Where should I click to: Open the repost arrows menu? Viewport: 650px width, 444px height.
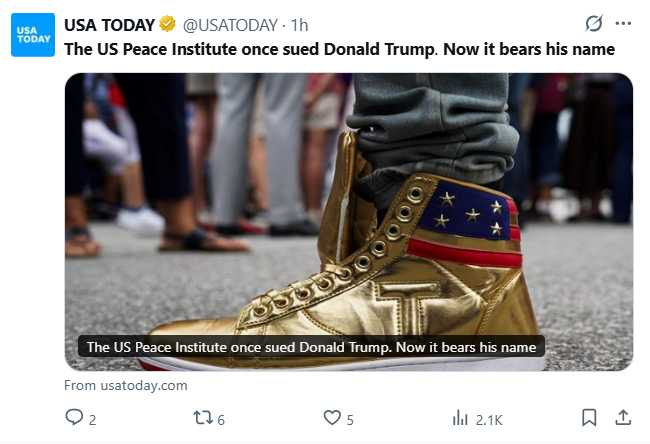click(203, 418)
